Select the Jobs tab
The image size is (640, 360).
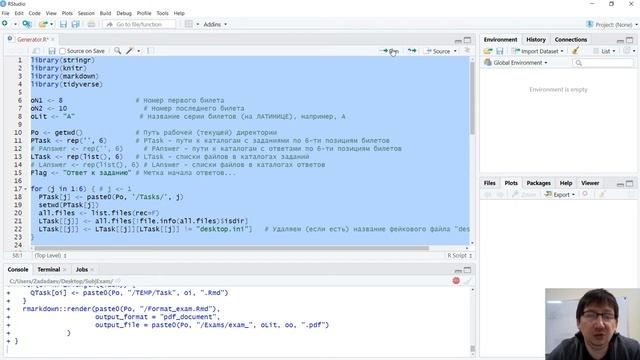tap(82, 269)
